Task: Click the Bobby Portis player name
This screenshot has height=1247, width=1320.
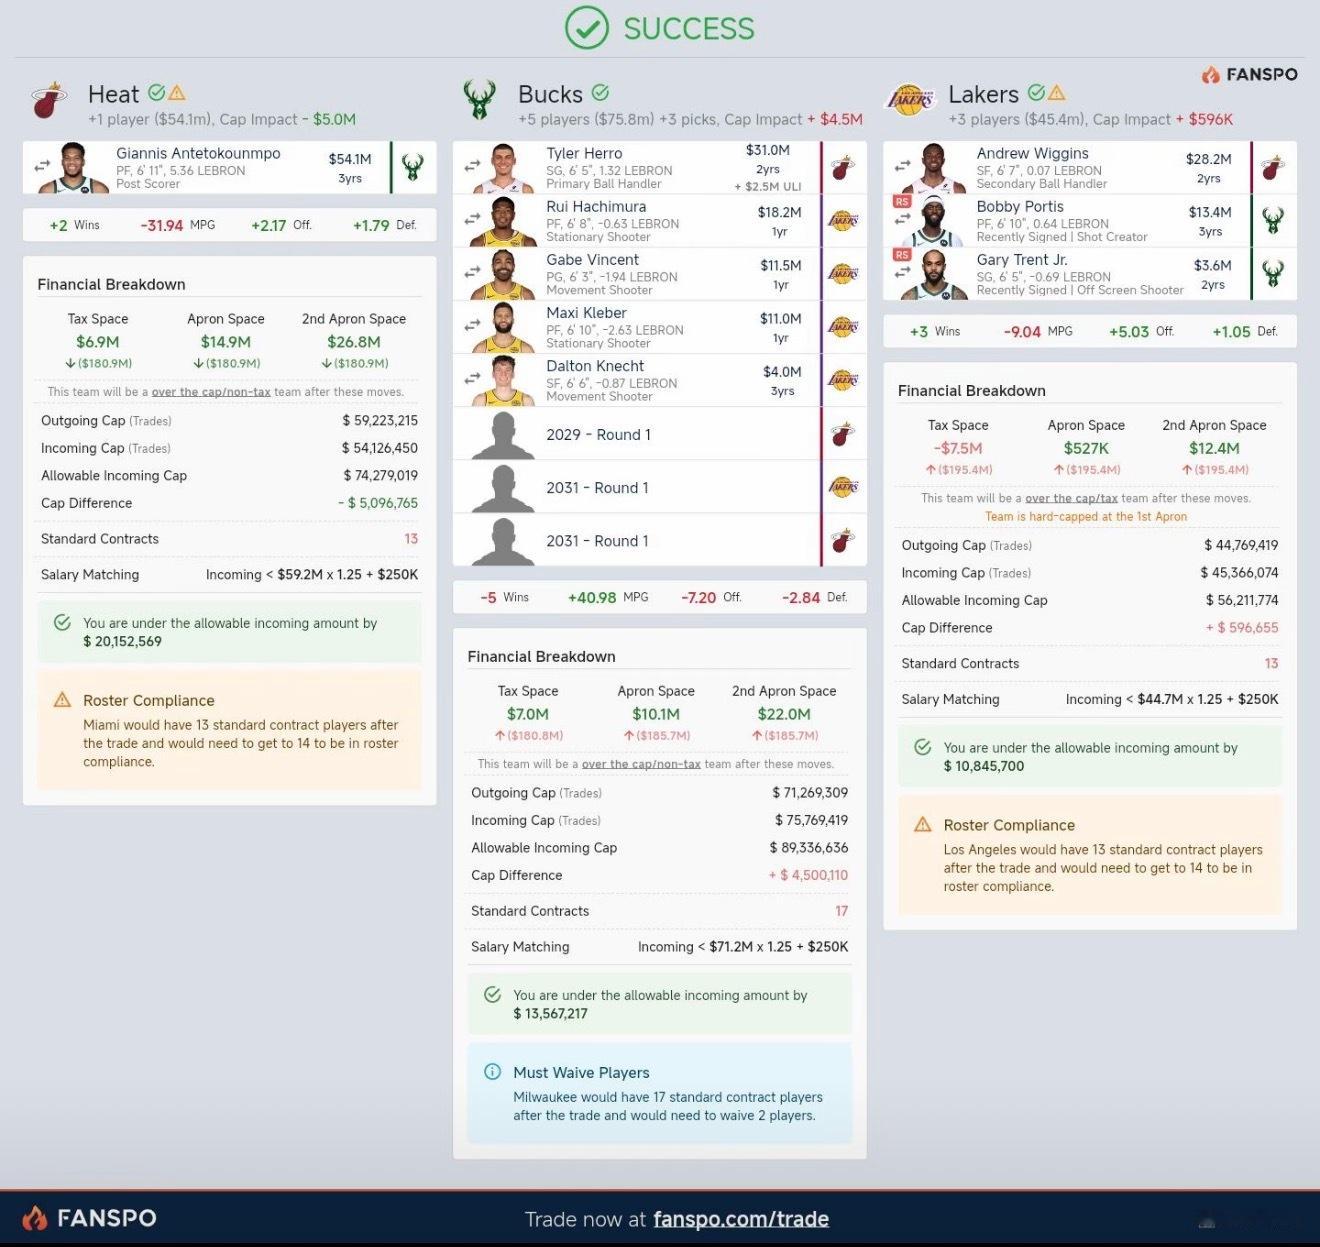Action: click(x=1020, y=206)
